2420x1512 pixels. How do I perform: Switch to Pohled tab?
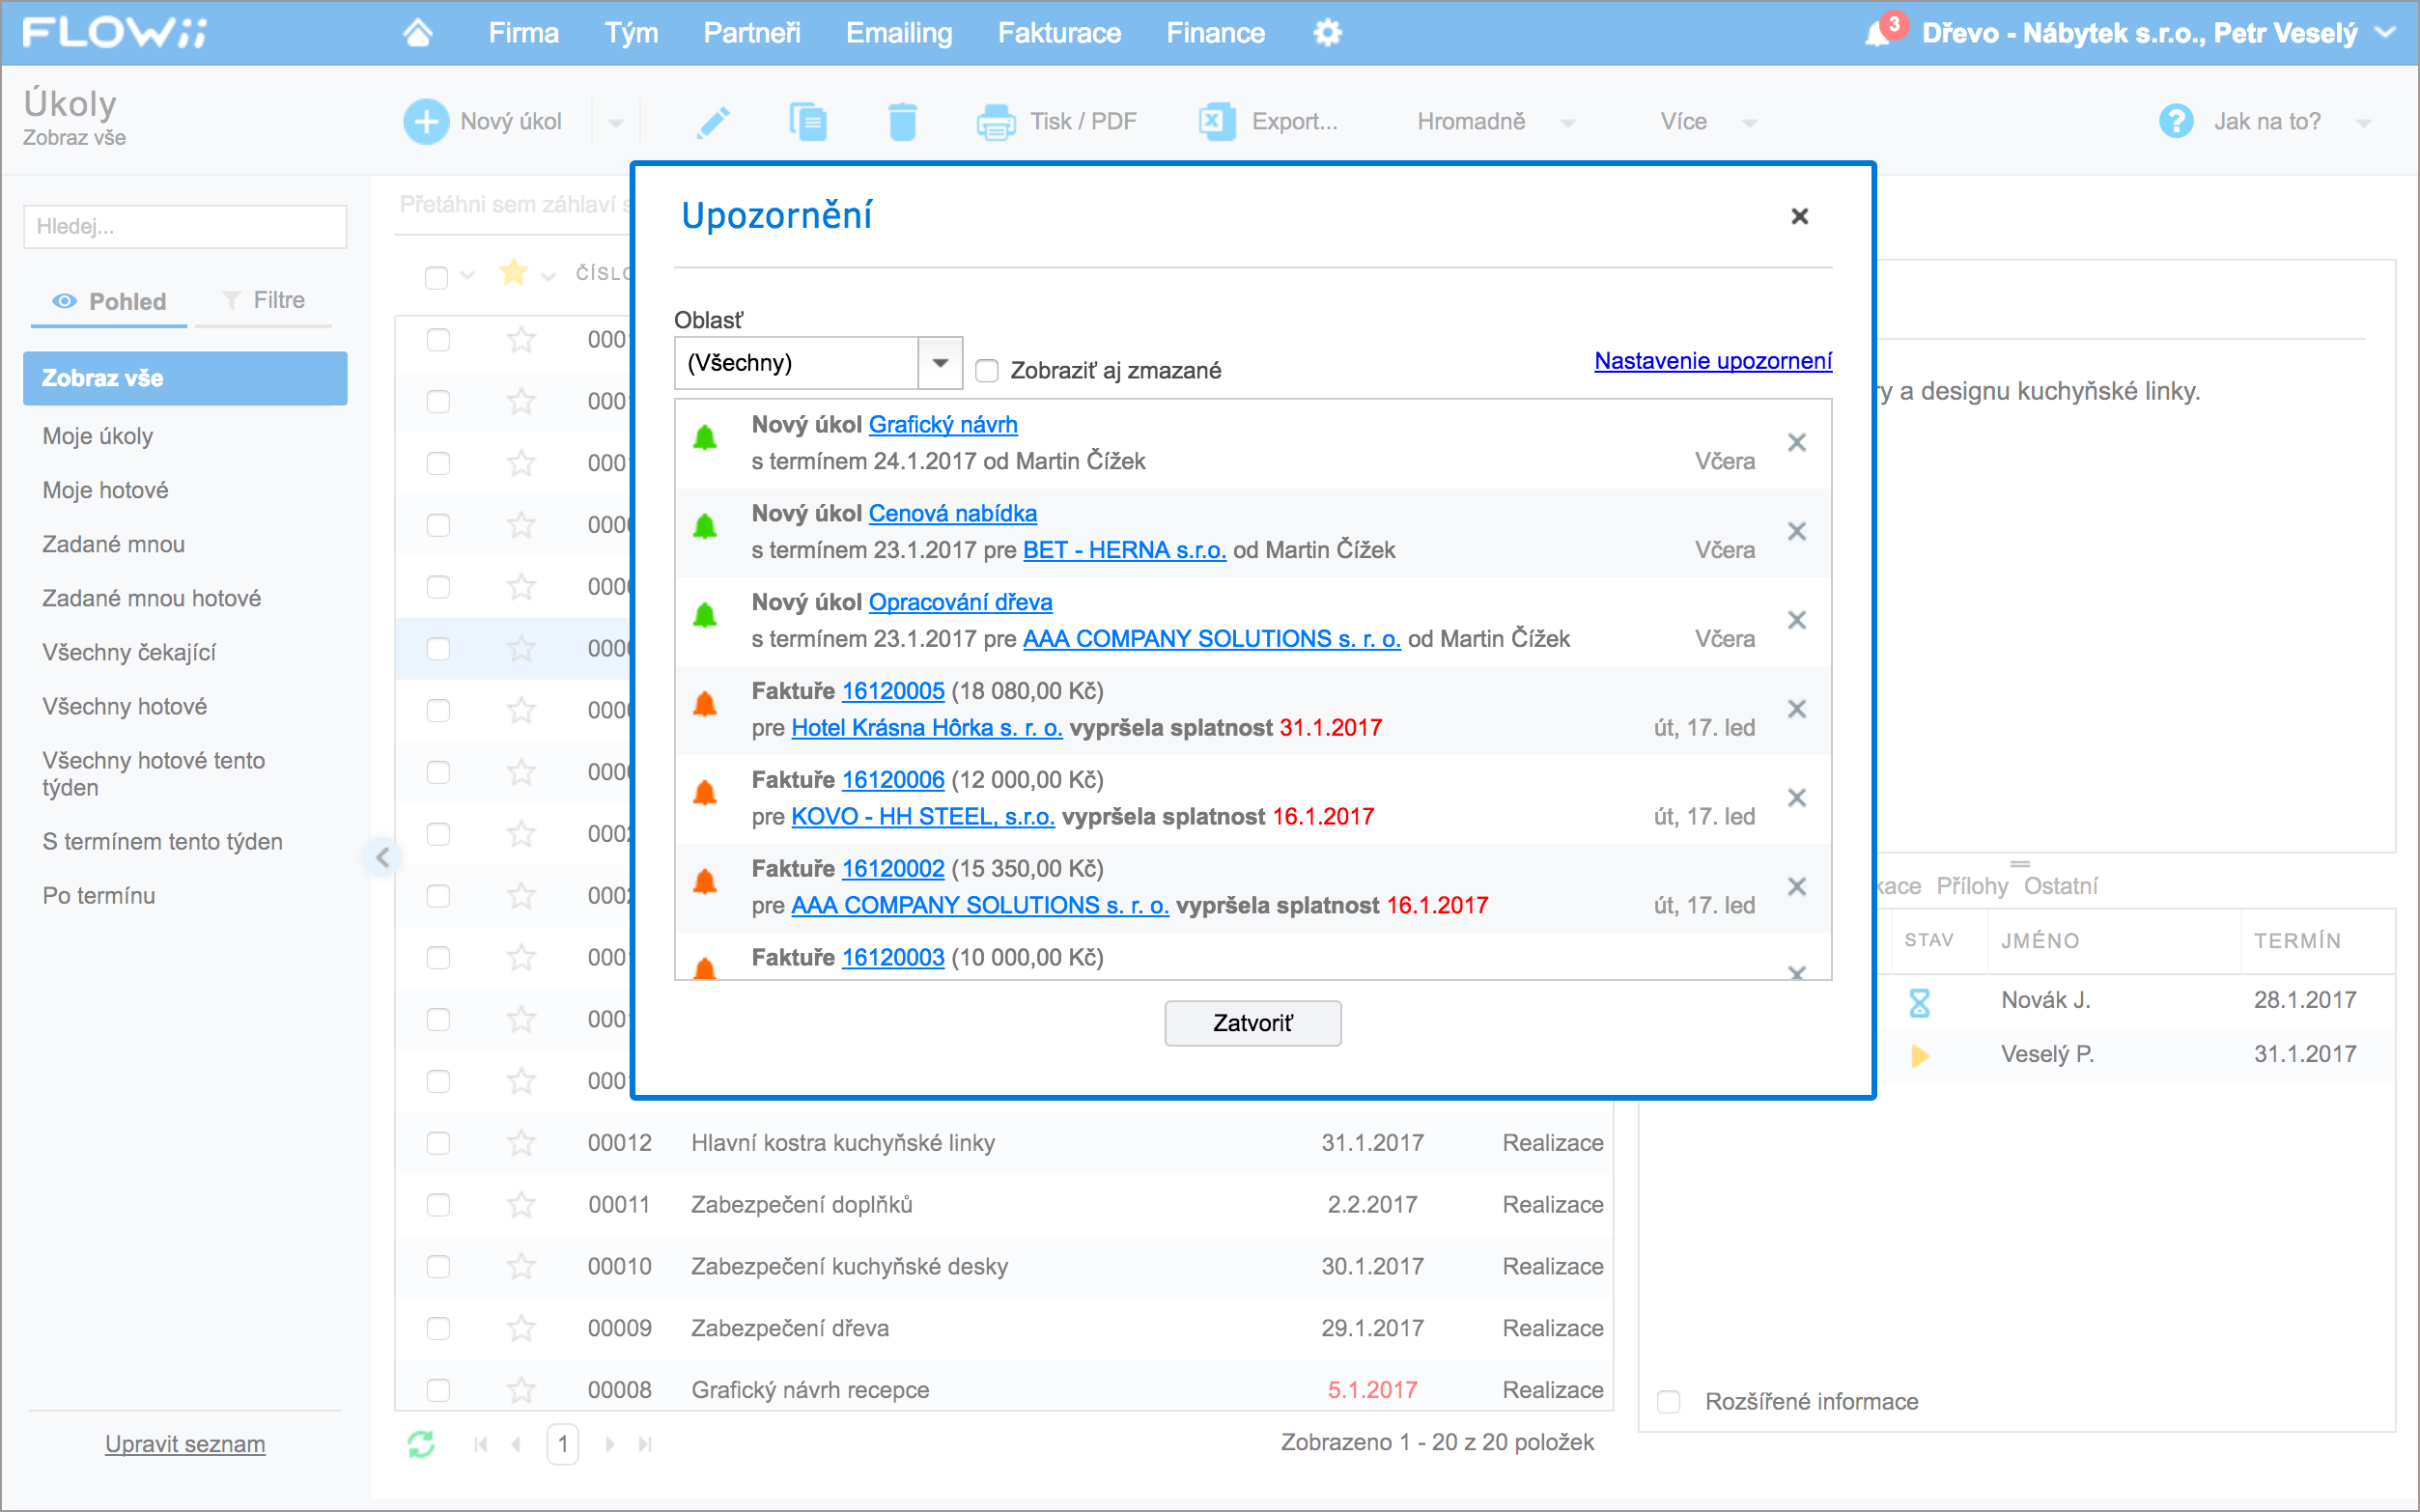point(109,301)
